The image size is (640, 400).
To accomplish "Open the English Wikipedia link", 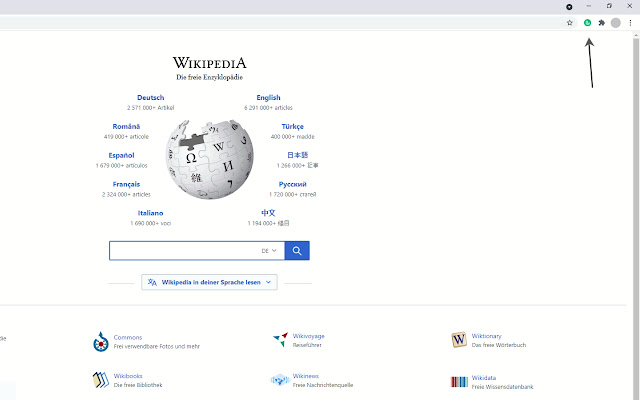I will (268, 98).
